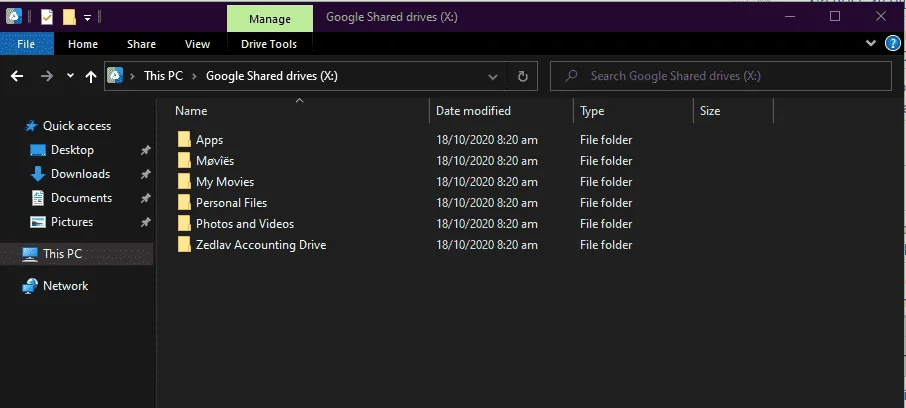
Task: Go up one level with the up arrow
Action: point(91,76)
